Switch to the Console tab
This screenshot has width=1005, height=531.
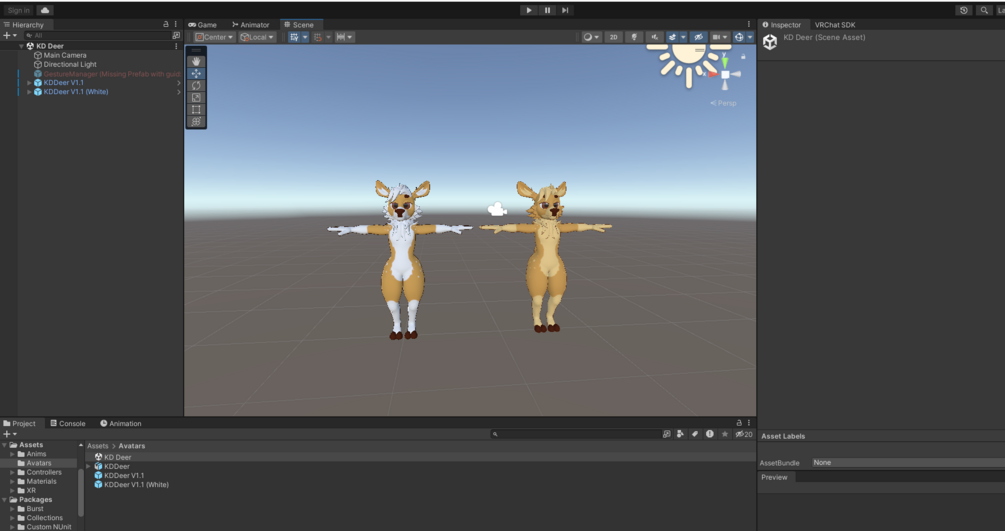click(68, 423)
